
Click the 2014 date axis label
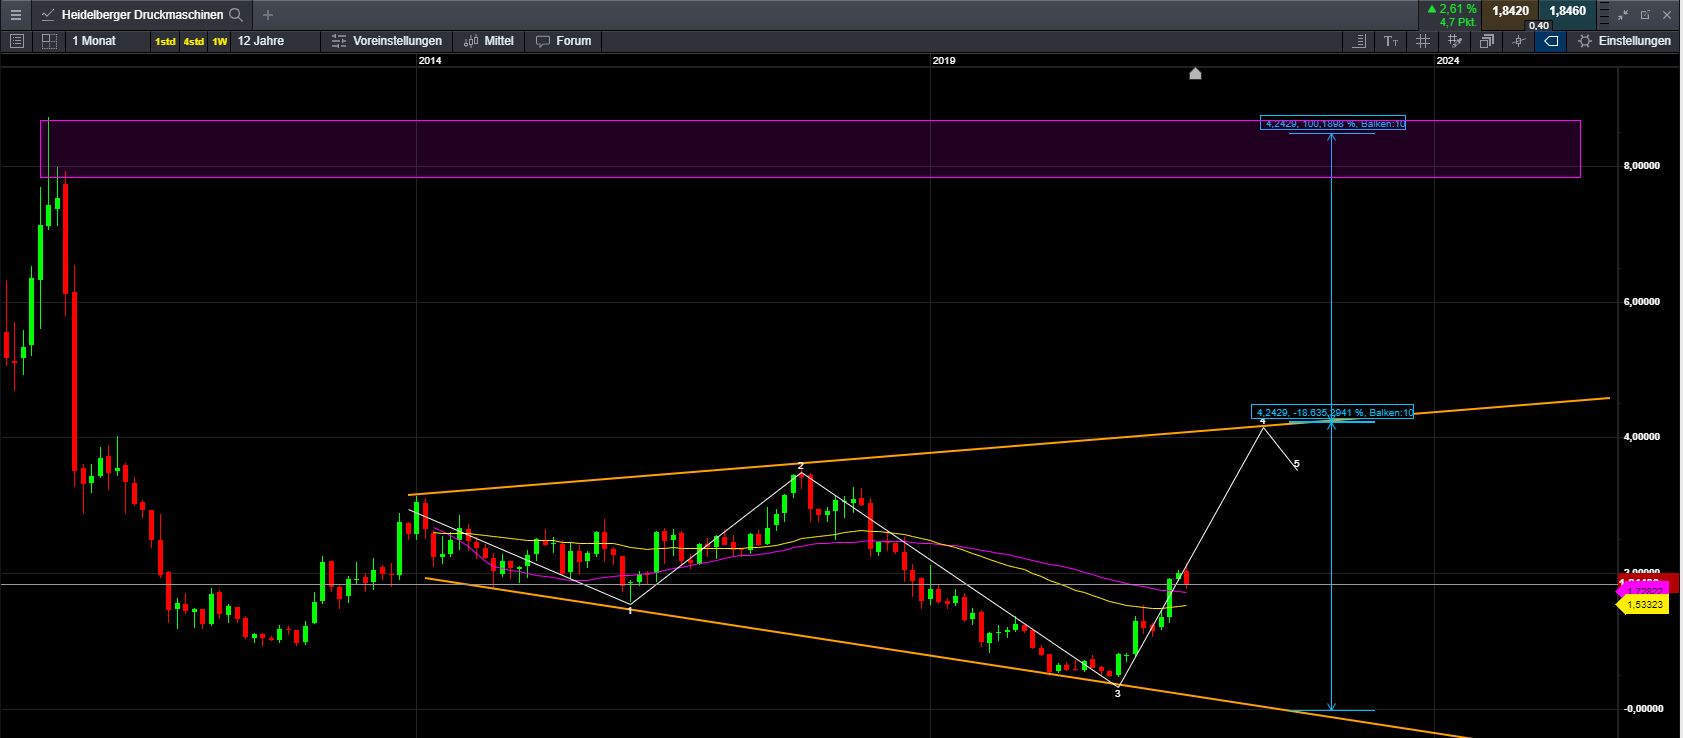pos(430,61)
